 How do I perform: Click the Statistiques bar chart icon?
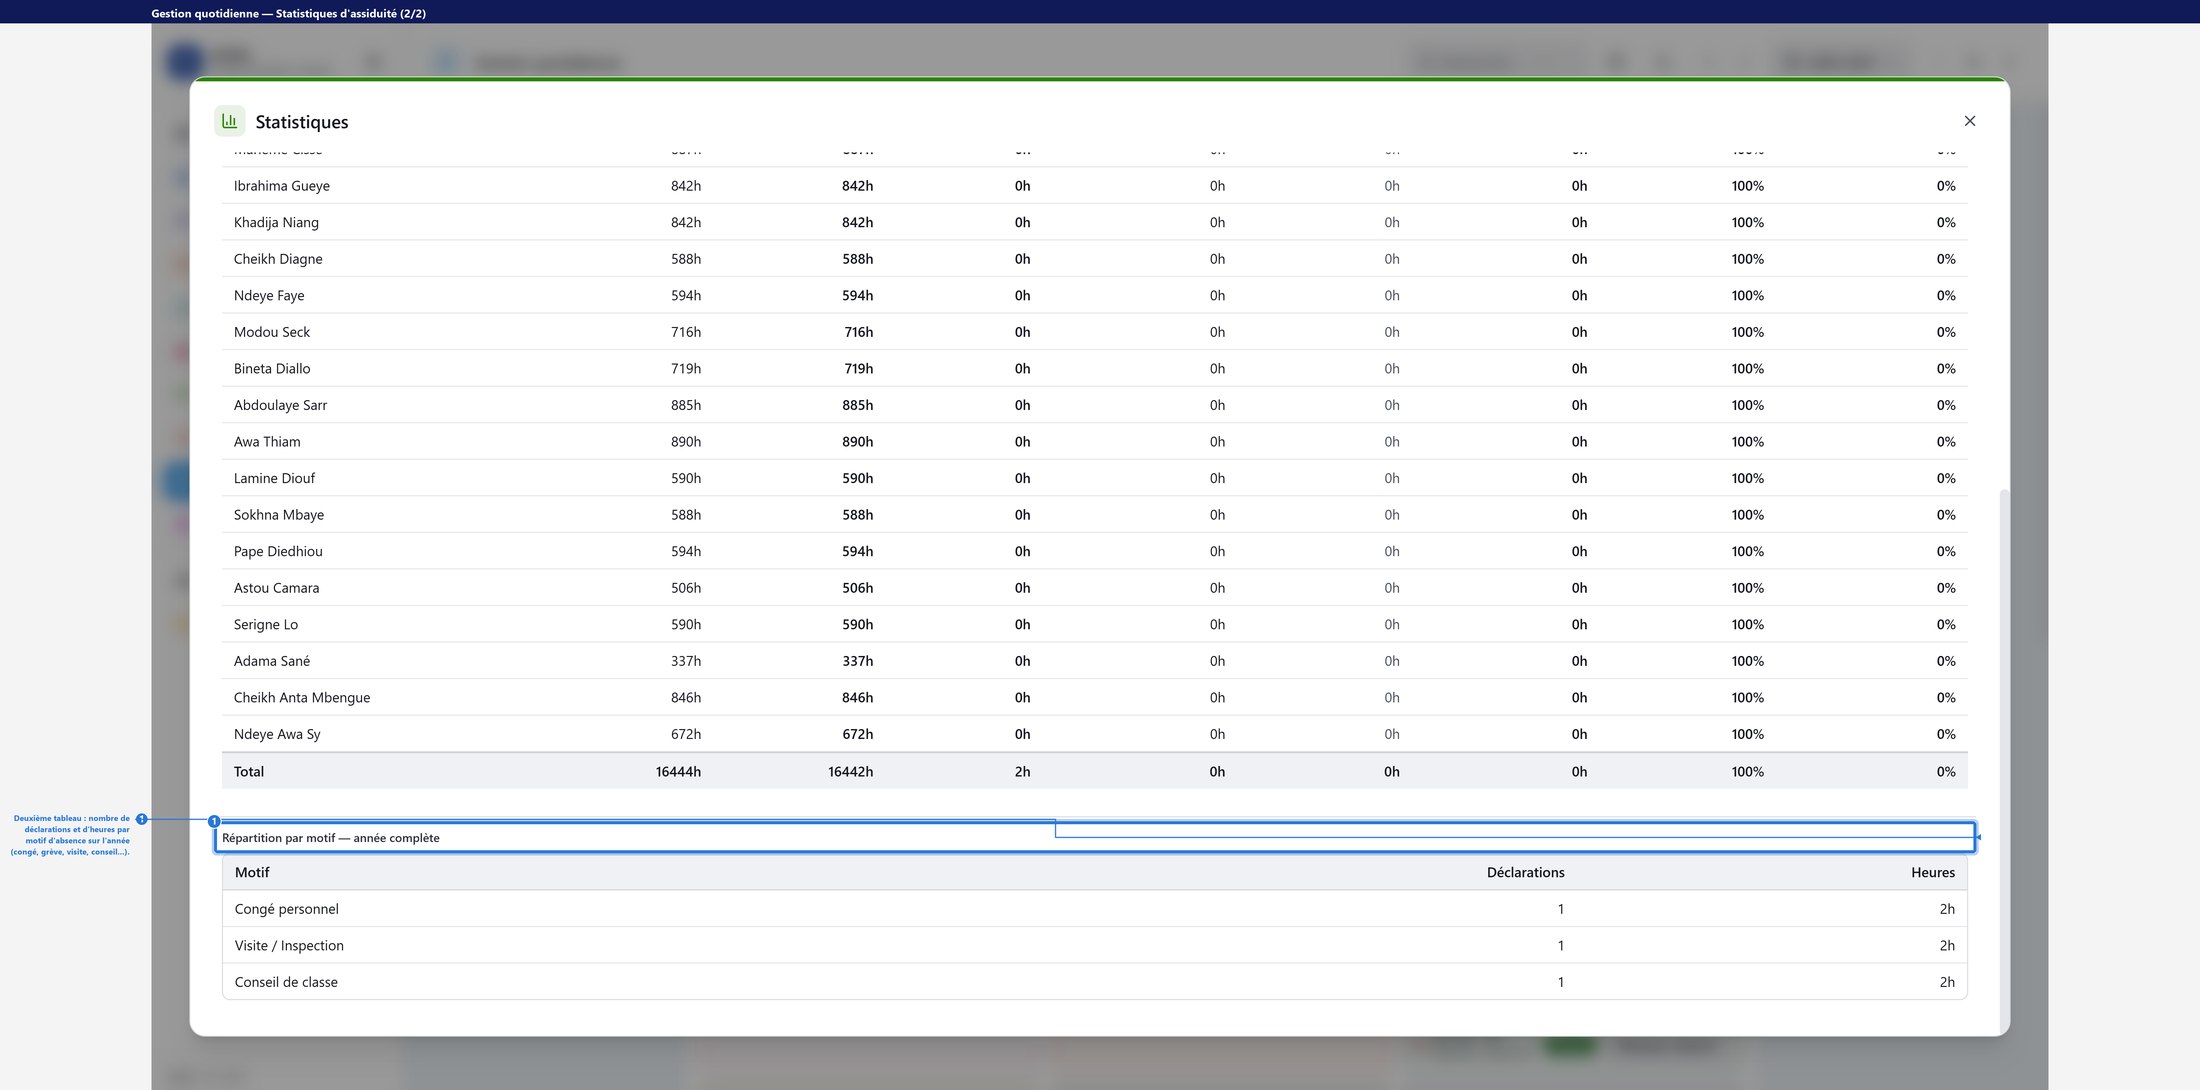[230, 121]
